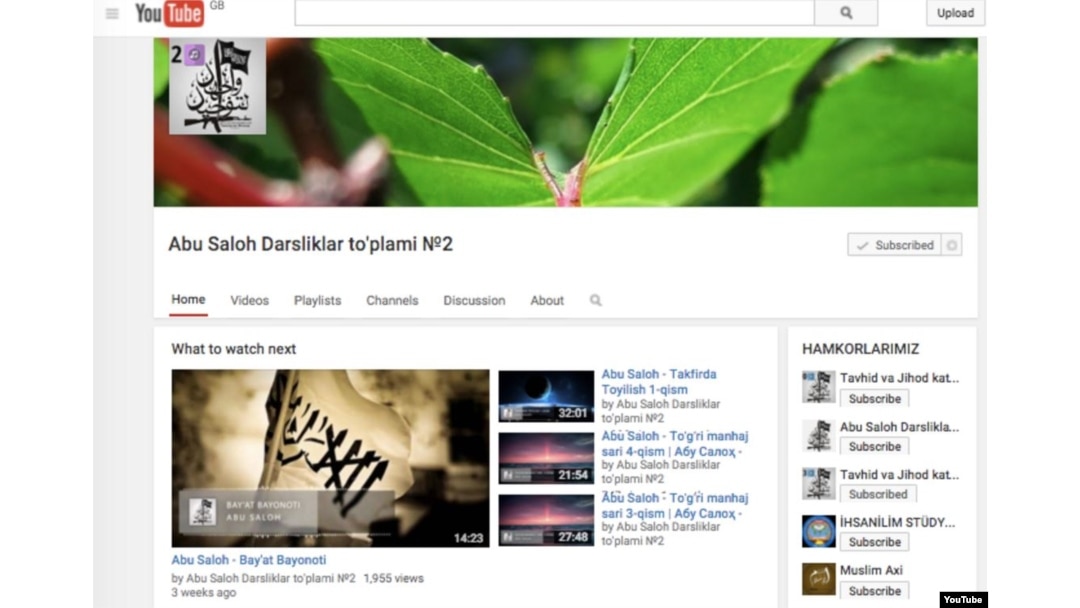The height and width of the screenshot is (608, 1080).
Task: Open Muslim Axi channel icon
Action: click(818, 579)
